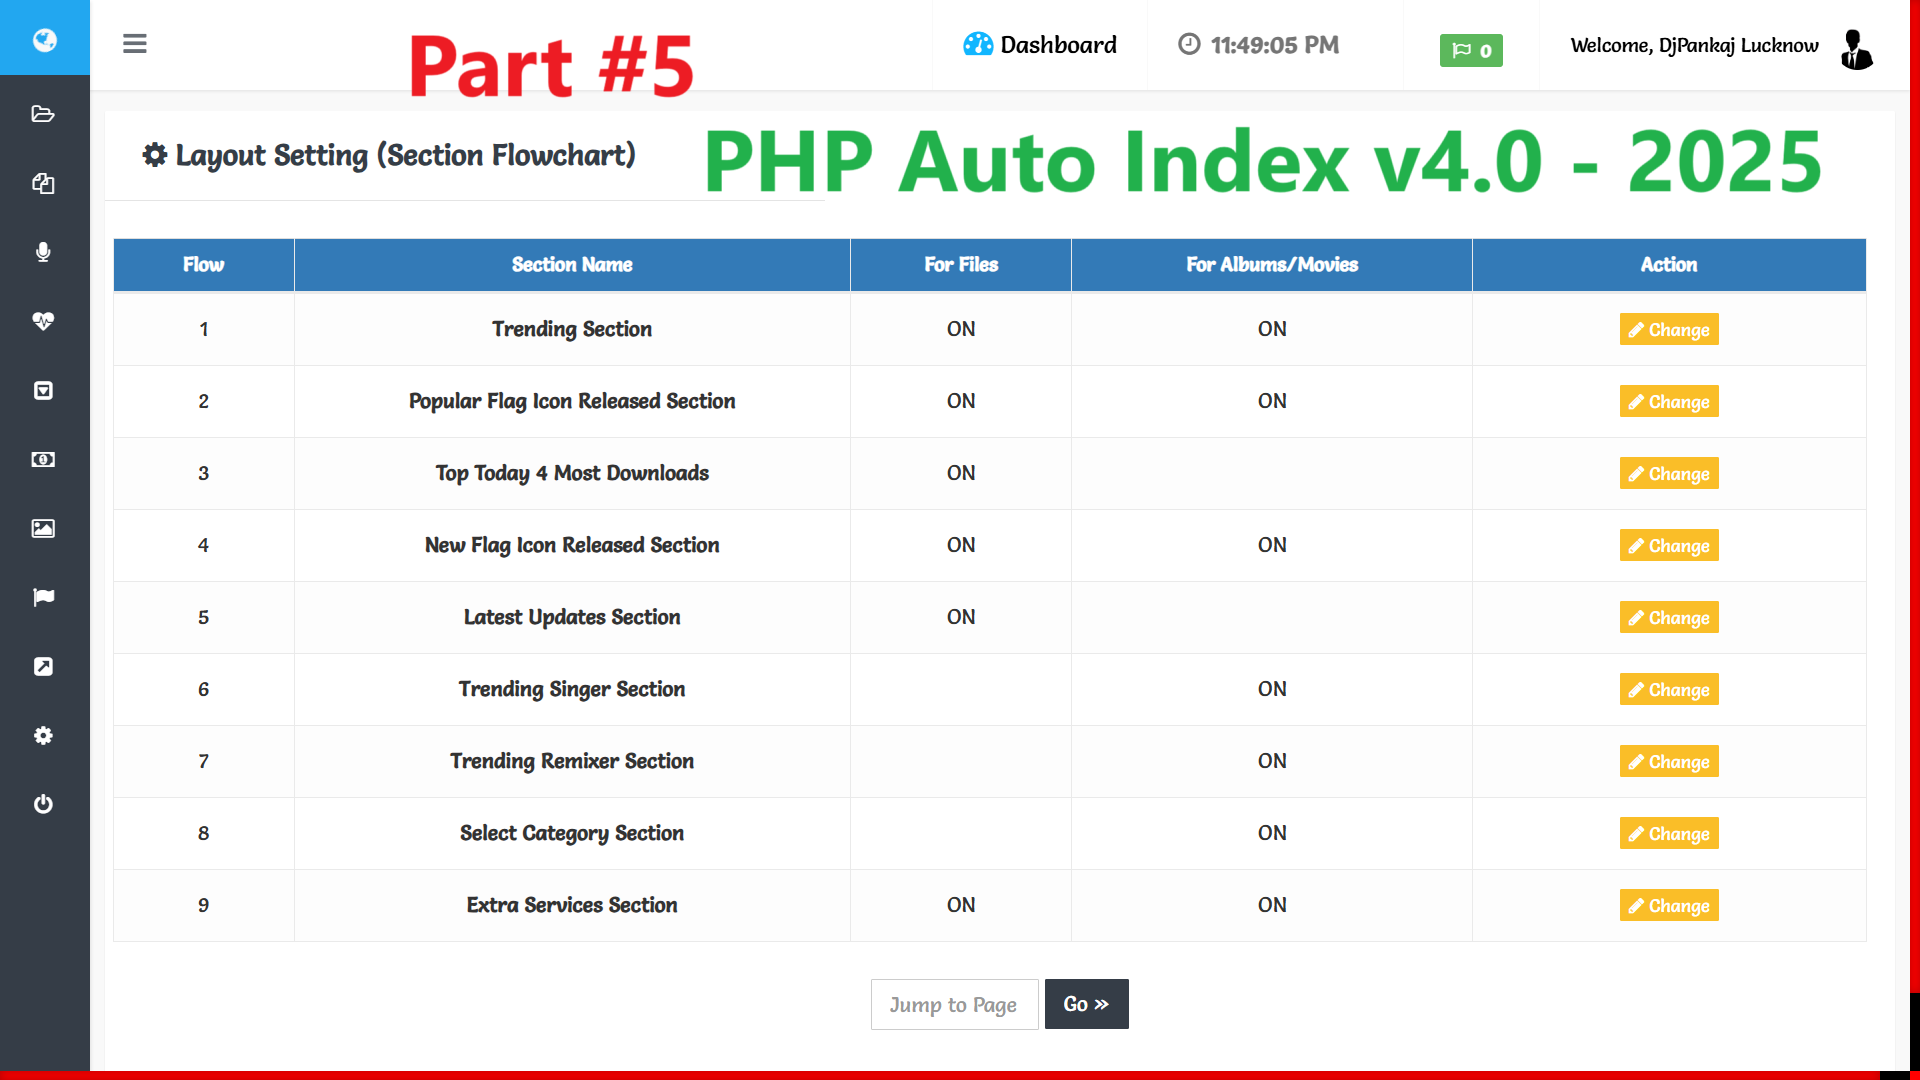The height and width of the screenshot is (1080, 1920).
Task: Toggle ON for Extra Services Section Files
Action: 959,905
